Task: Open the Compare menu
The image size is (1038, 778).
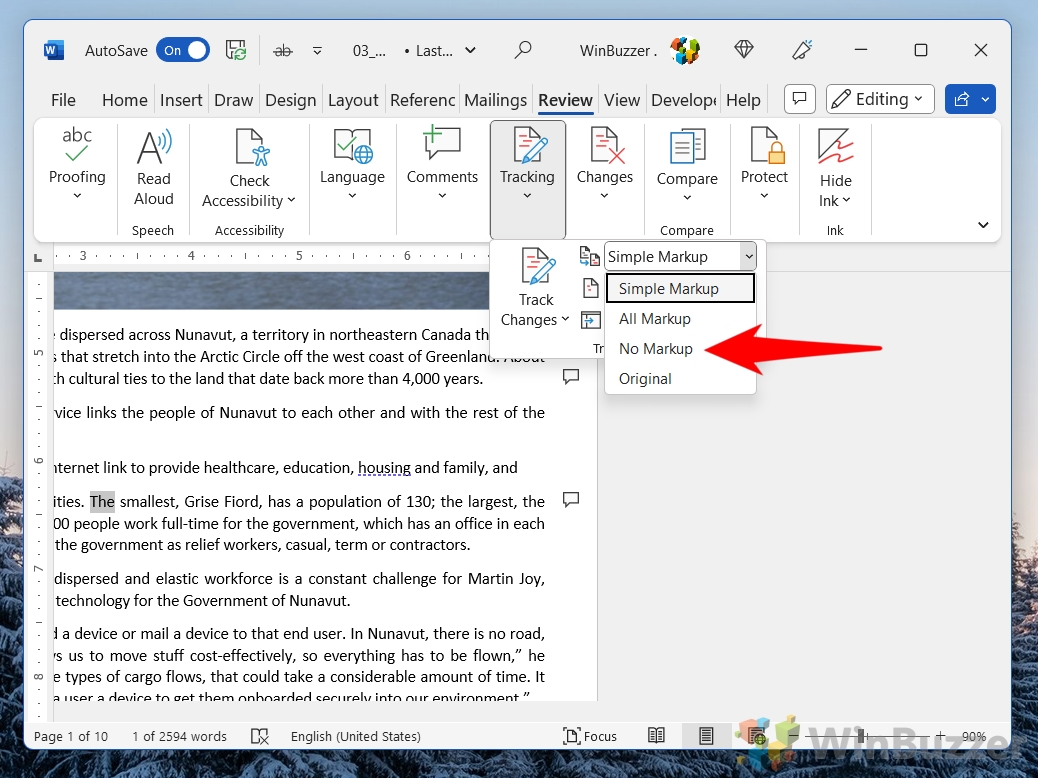Action: 687,167
